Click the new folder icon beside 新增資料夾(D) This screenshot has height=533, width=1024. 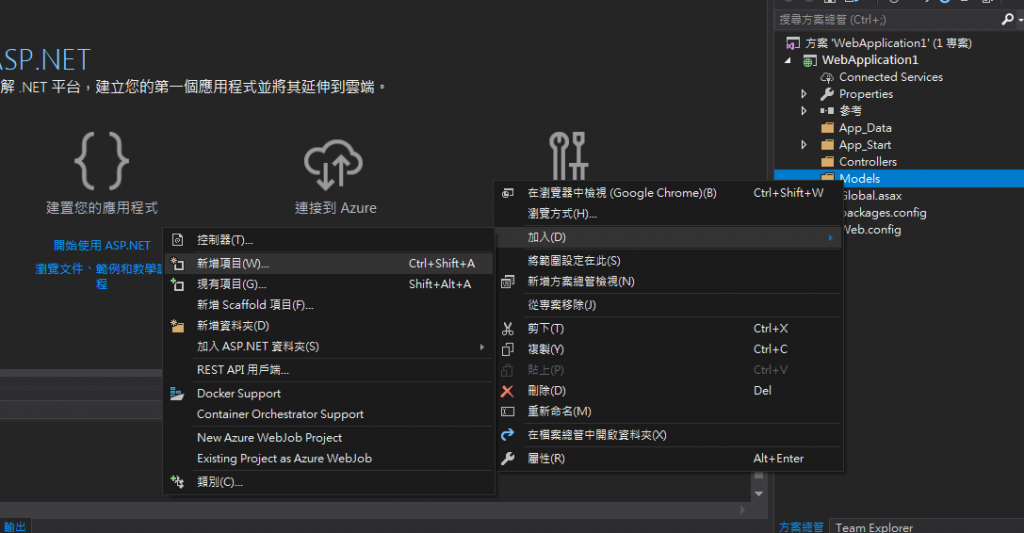click(x=177, y=326)
